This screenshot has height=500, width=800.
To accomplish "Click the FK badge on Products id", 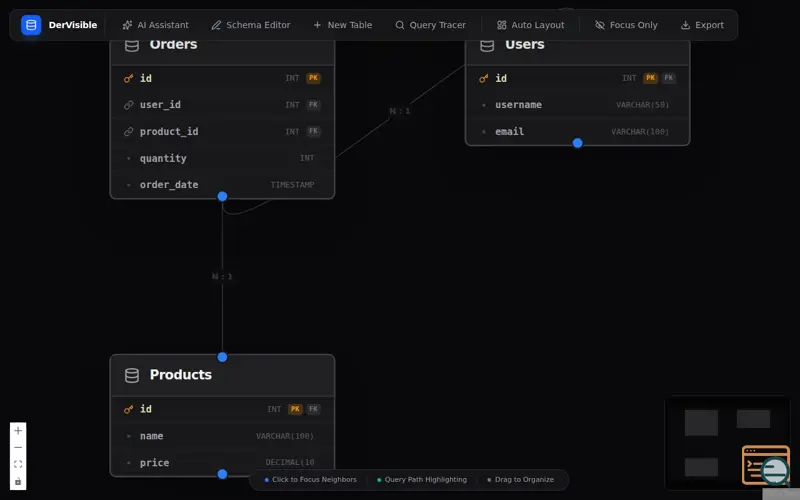I will pyautogui.click(x=313, y=409).
